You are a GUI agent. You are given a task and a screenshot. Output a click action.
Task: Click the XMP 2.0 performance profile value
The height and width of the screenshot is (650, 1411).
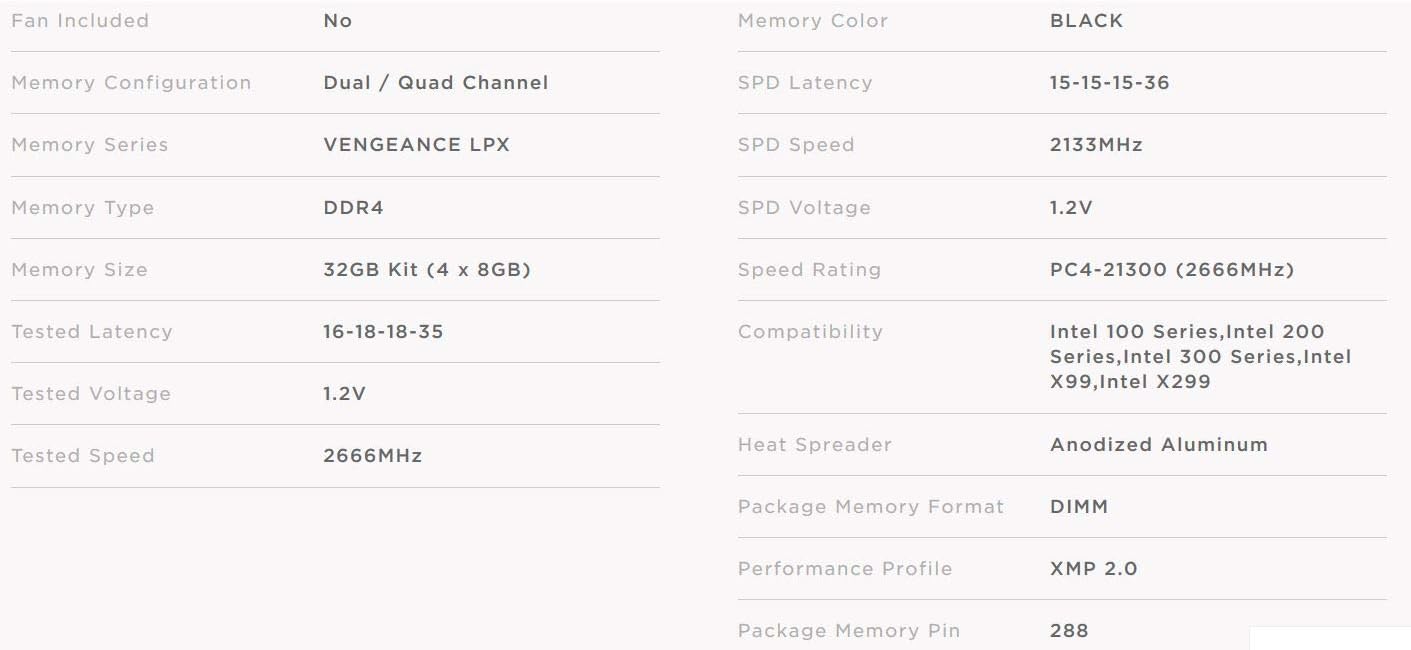1093,569
